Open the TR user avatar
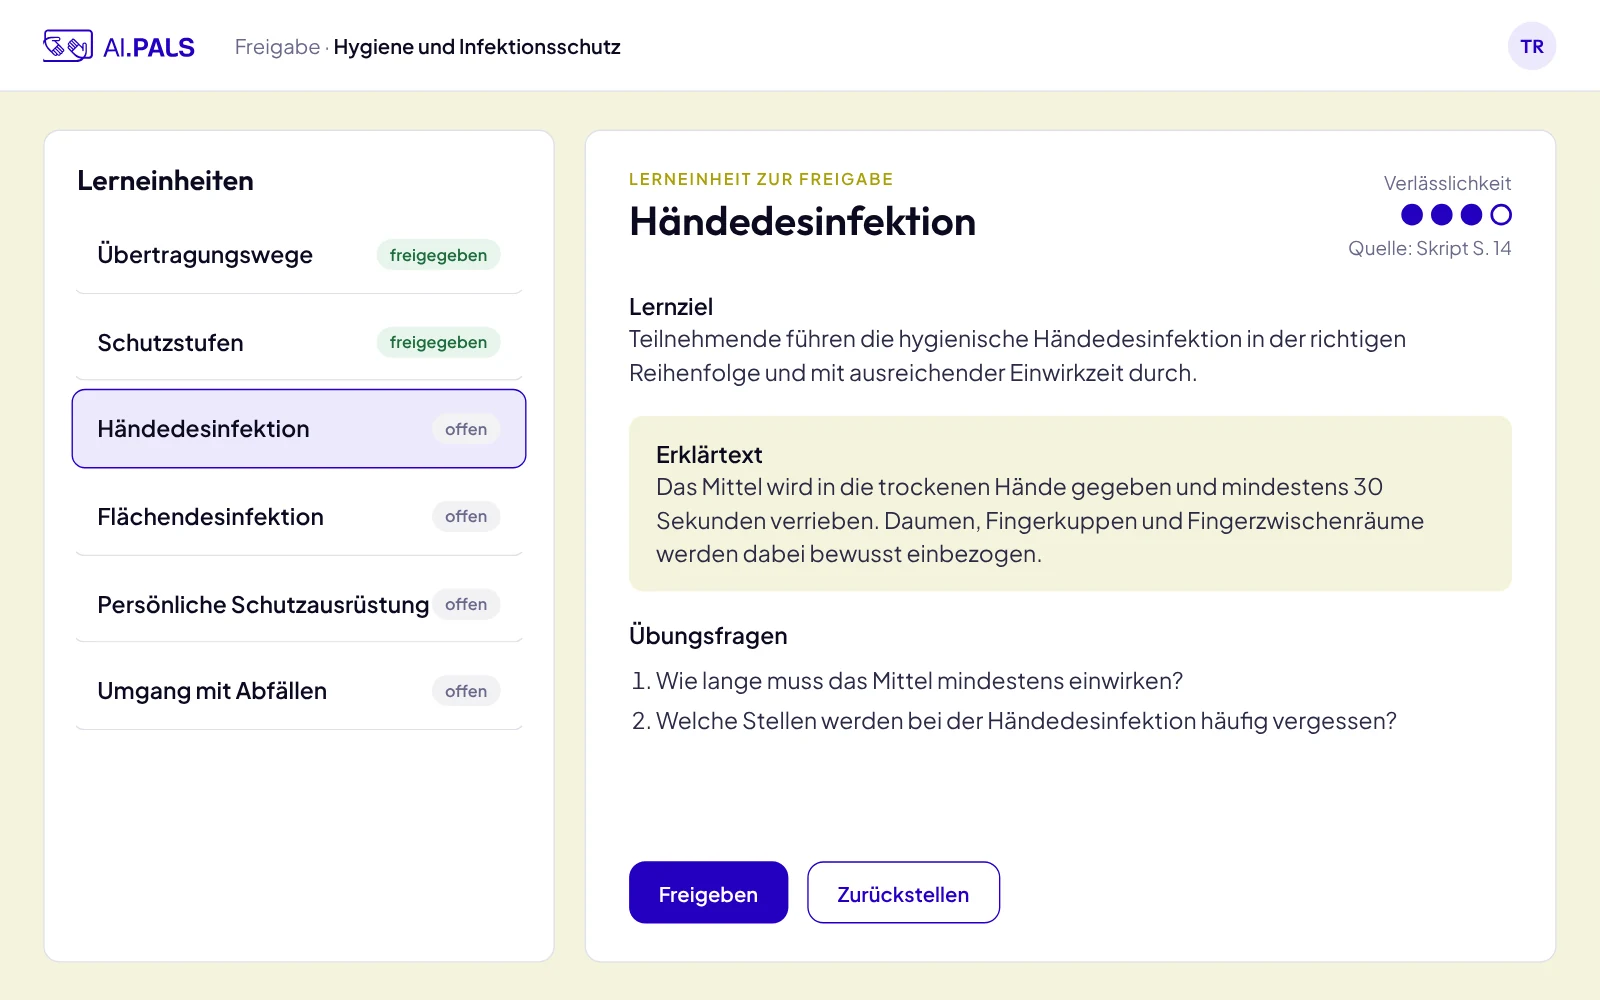This screenshot has width=1600, height=1000. 1532,46
